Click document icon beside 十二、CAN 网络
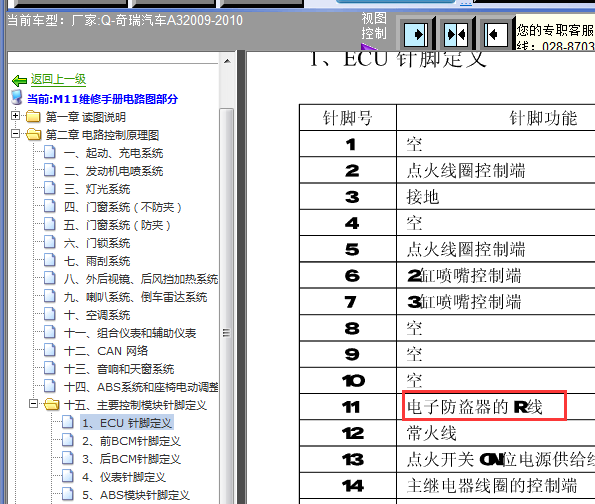 coord(50,350)
